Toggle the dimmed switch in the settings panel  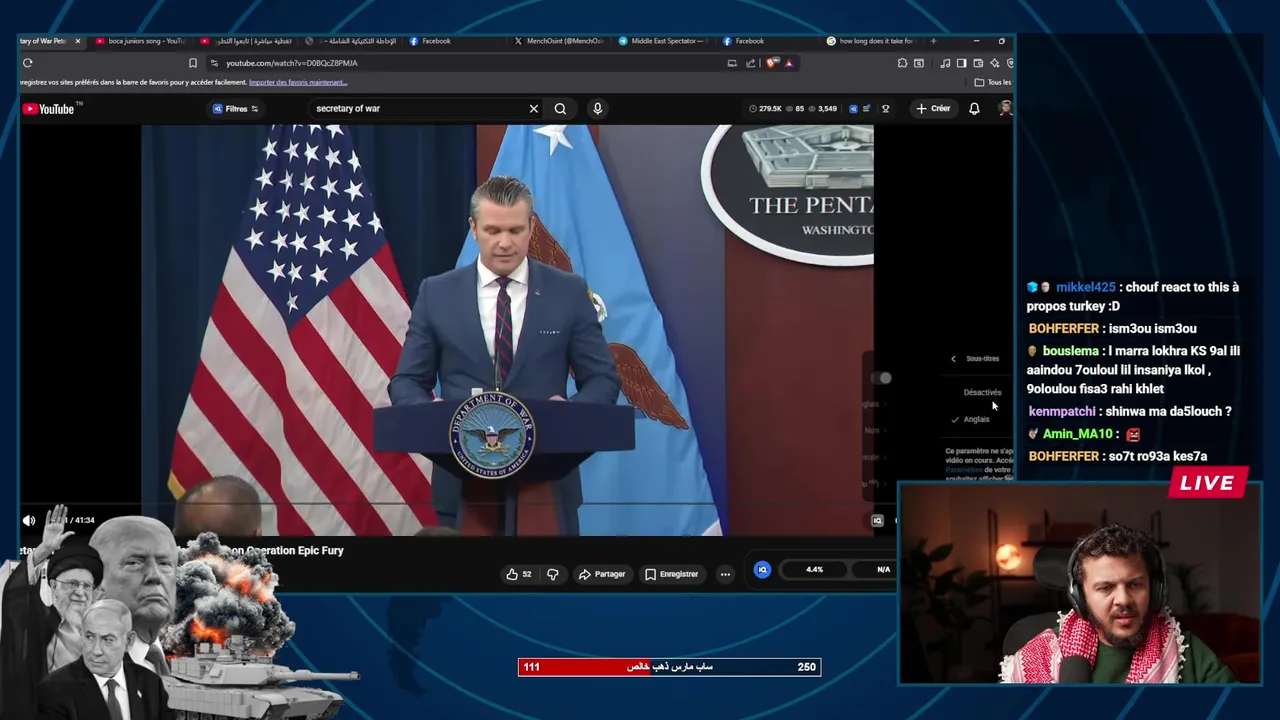click(x=882, y=378)
